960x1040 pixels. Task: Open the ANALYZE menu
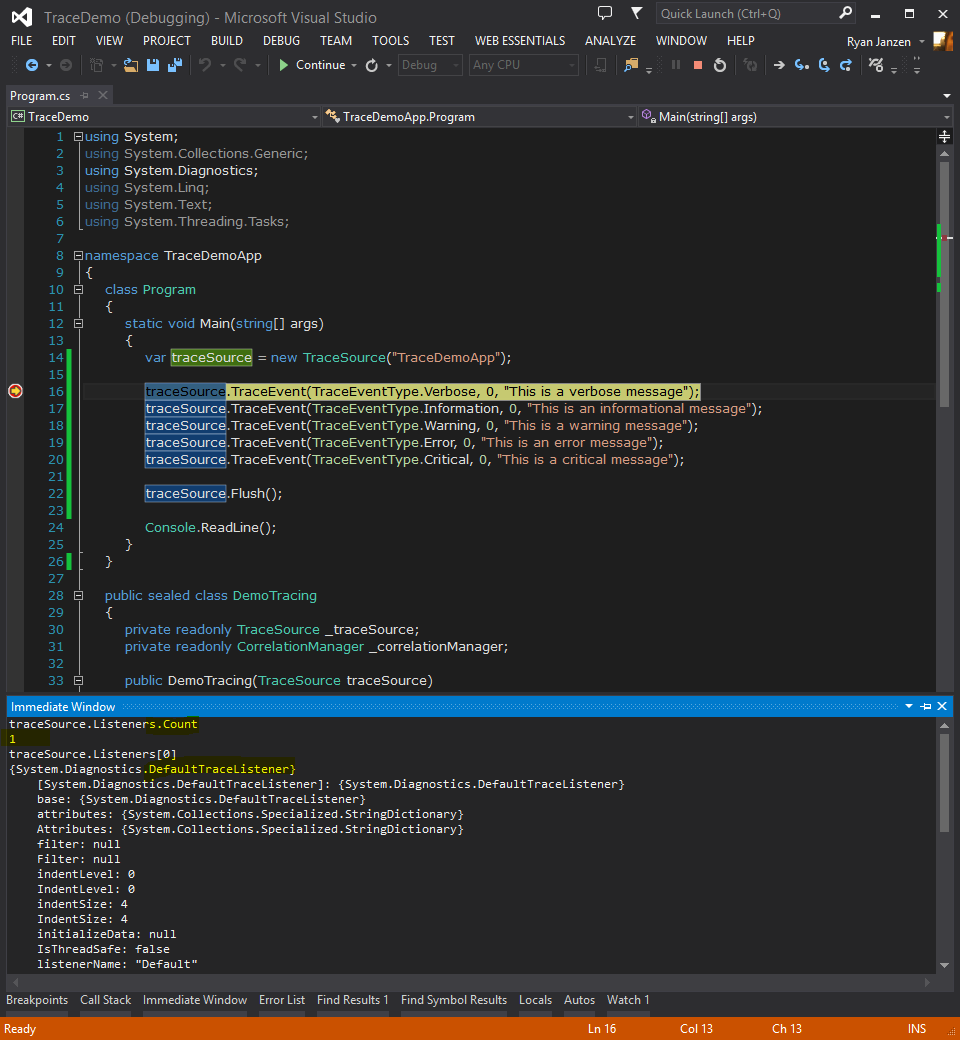tap(610, 41)
